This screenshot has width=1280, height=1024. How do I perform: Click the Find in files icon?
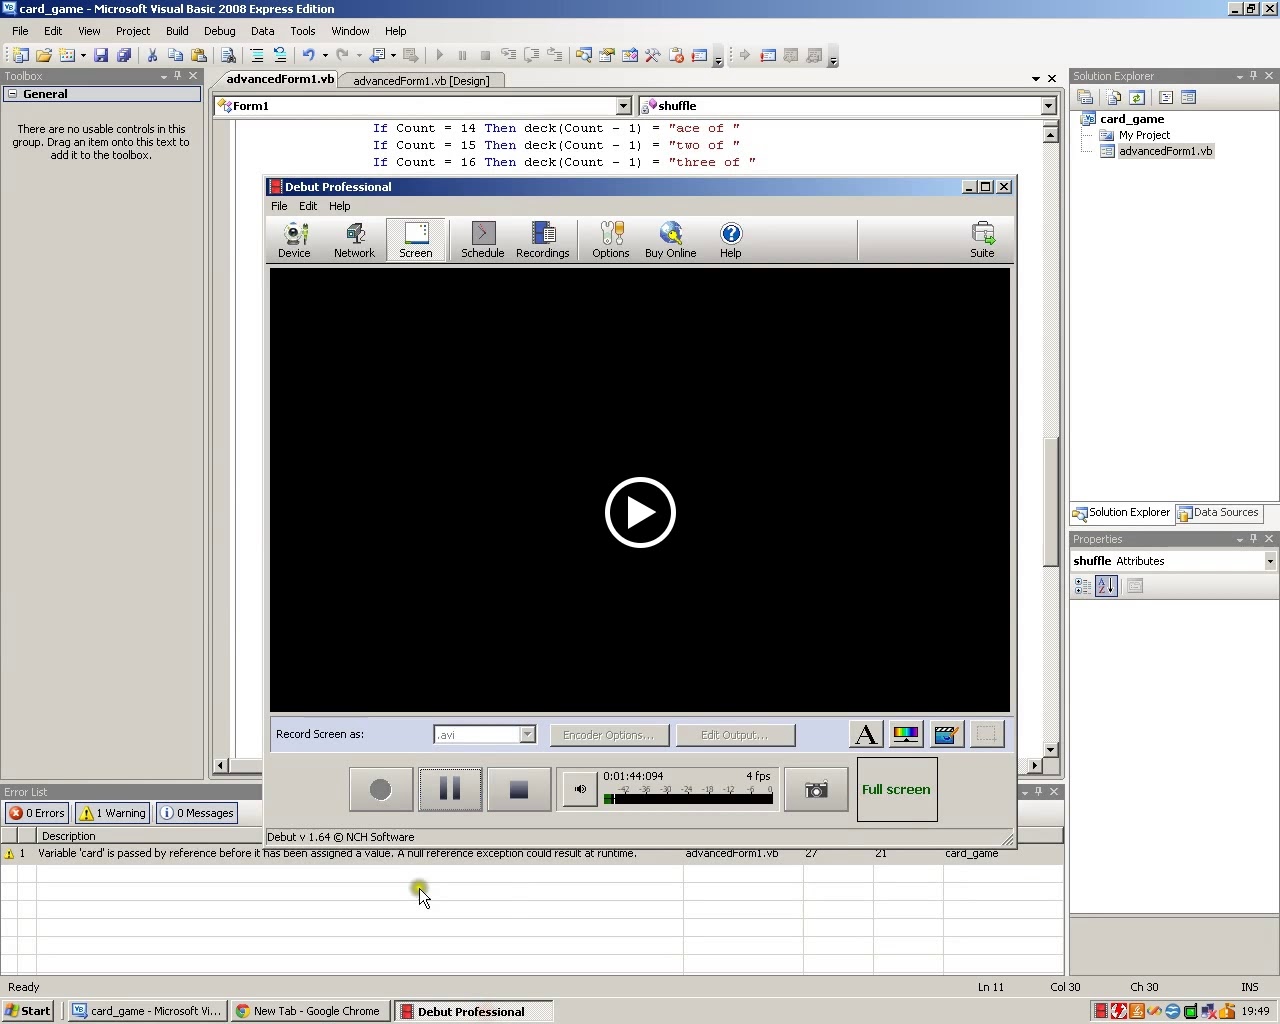[228, 56]
